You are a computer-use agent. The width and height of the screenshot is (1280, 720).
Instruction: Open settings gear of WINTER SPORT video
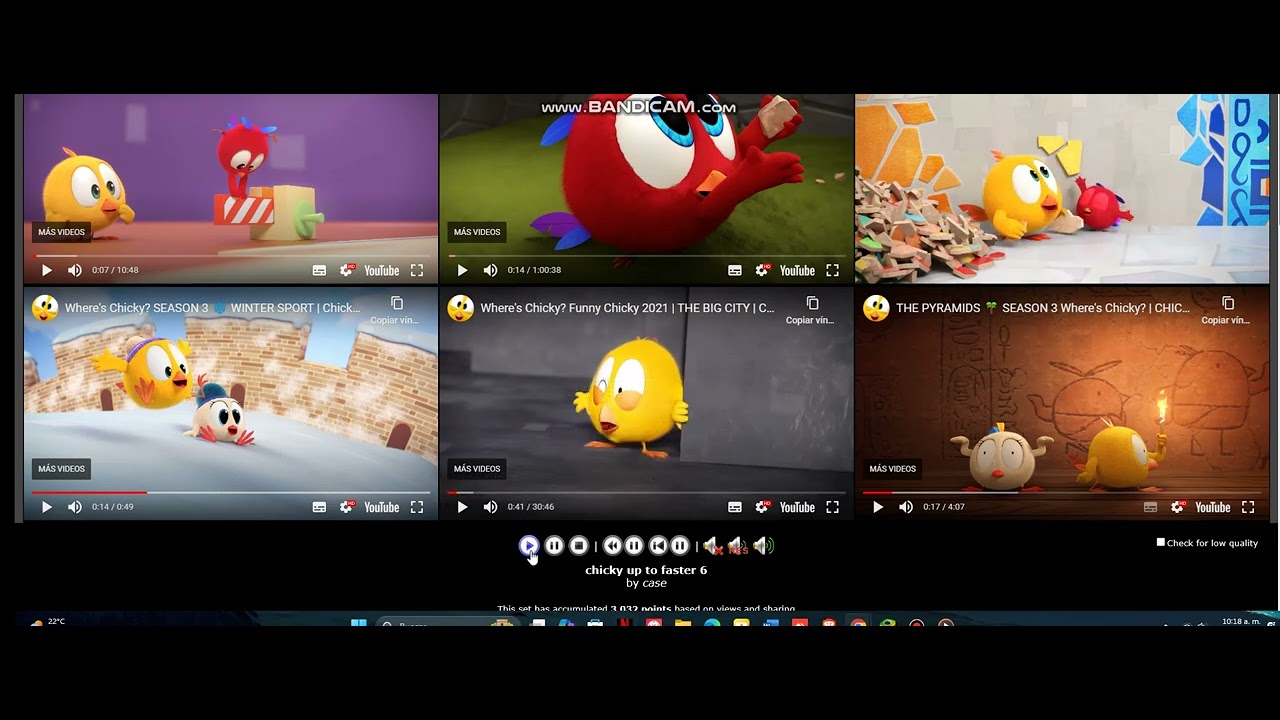pyautogui.click(x=347, y=507)
